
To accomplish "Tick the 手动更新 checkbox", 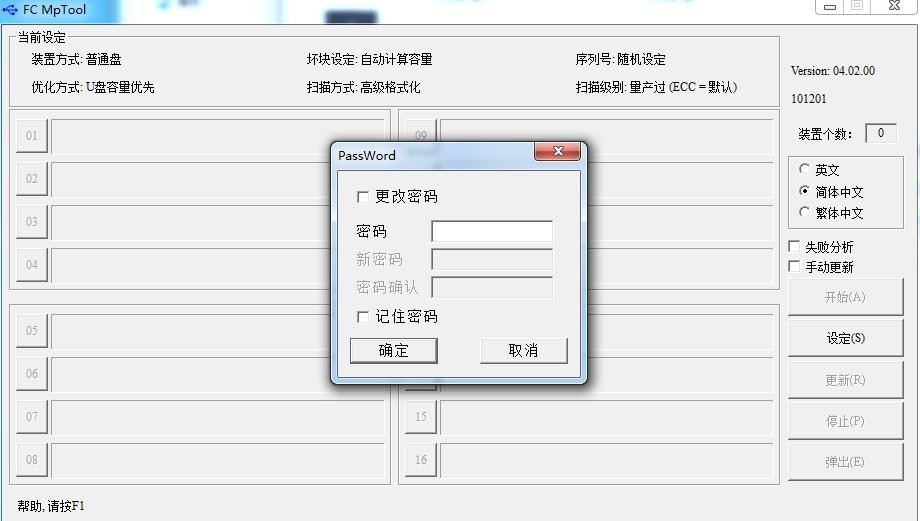I will pos(794,267).
